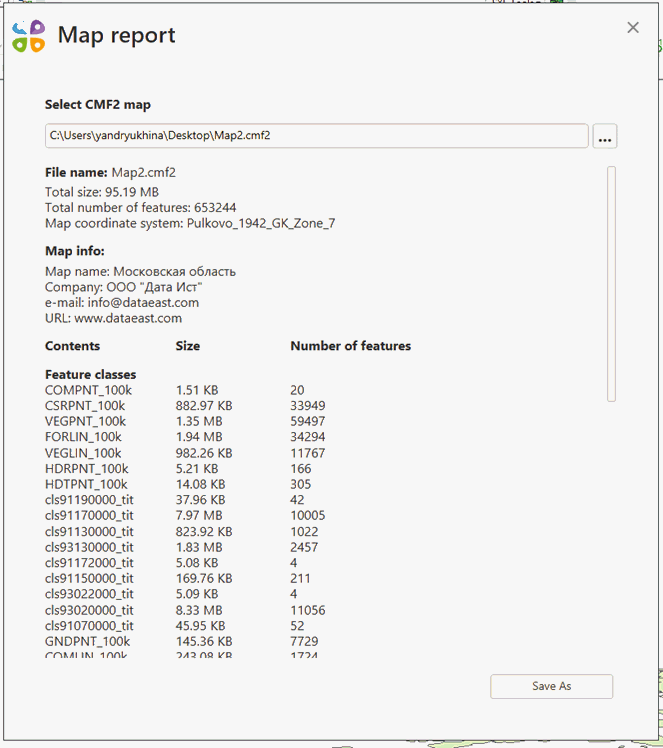Click the FORLIN_100k row
The image size is (663, 748).
coord(83,437)
